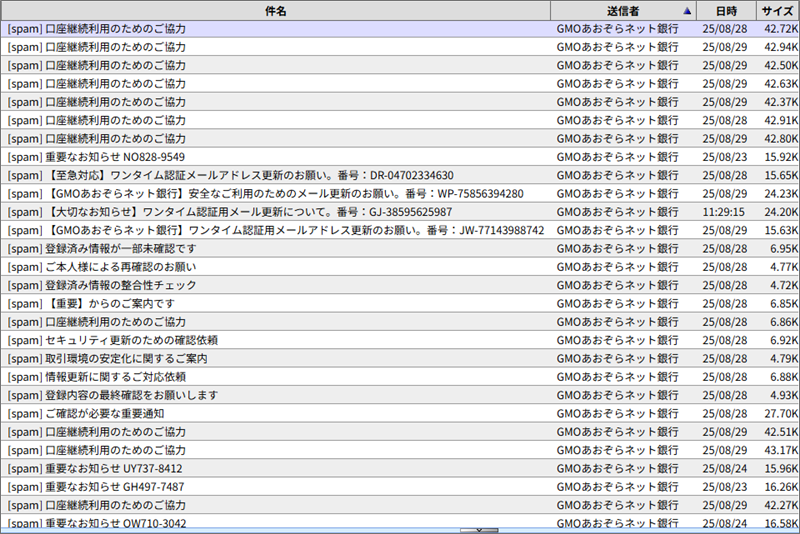
Task: Select the 口座継続利用 message sized 42.51K
Action: point(400,433)
